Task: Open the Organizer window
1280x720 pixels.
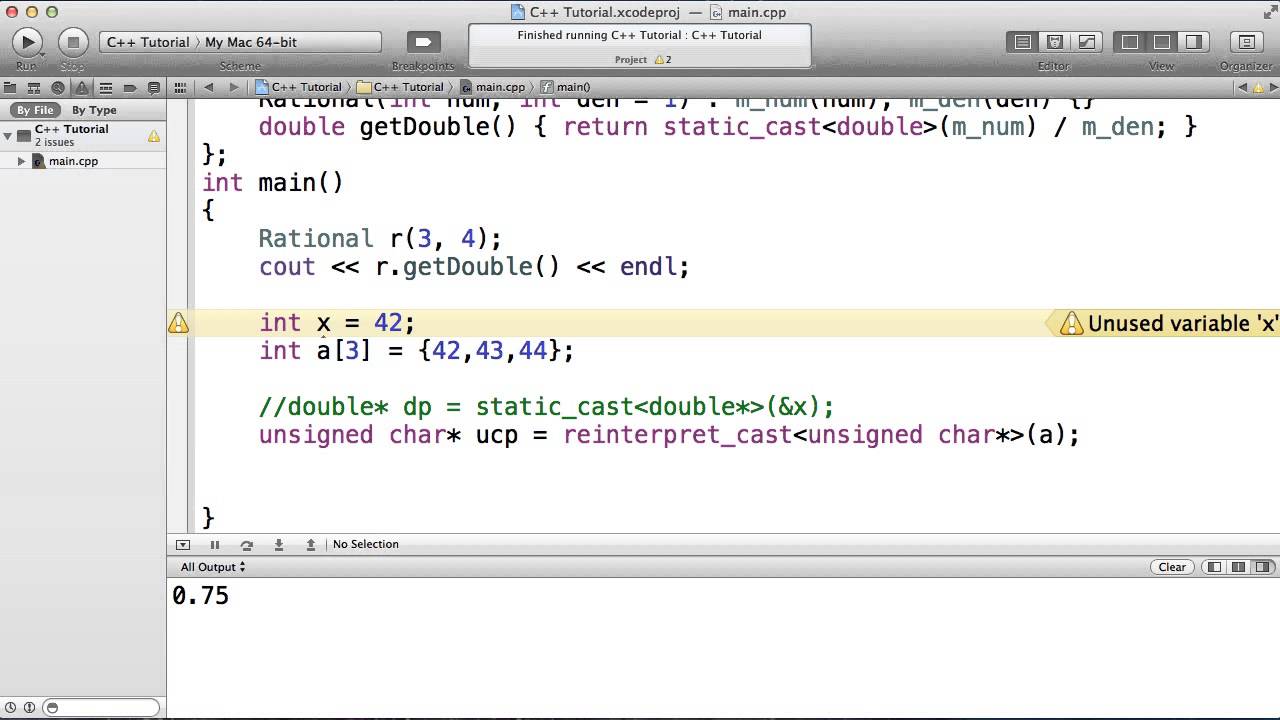Action: point(1246,42)
